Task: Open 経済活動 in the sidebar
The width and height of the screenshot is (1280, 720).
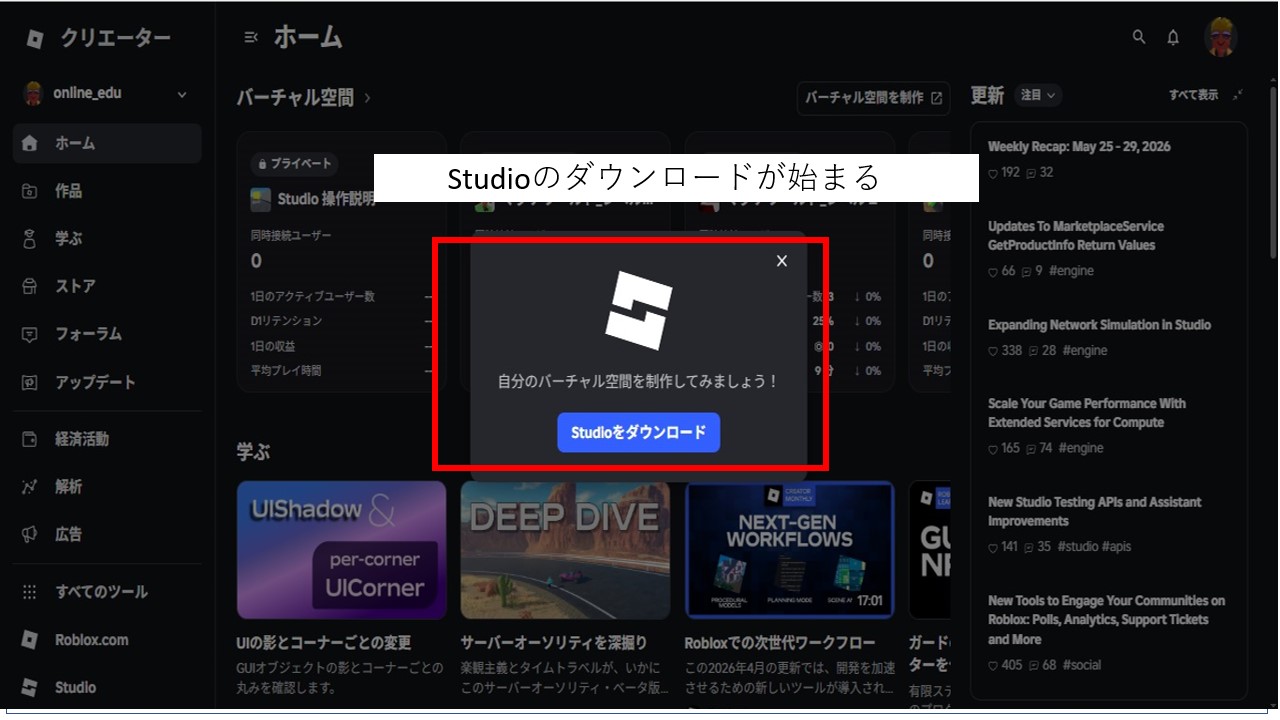Action: tap(107, 439)
